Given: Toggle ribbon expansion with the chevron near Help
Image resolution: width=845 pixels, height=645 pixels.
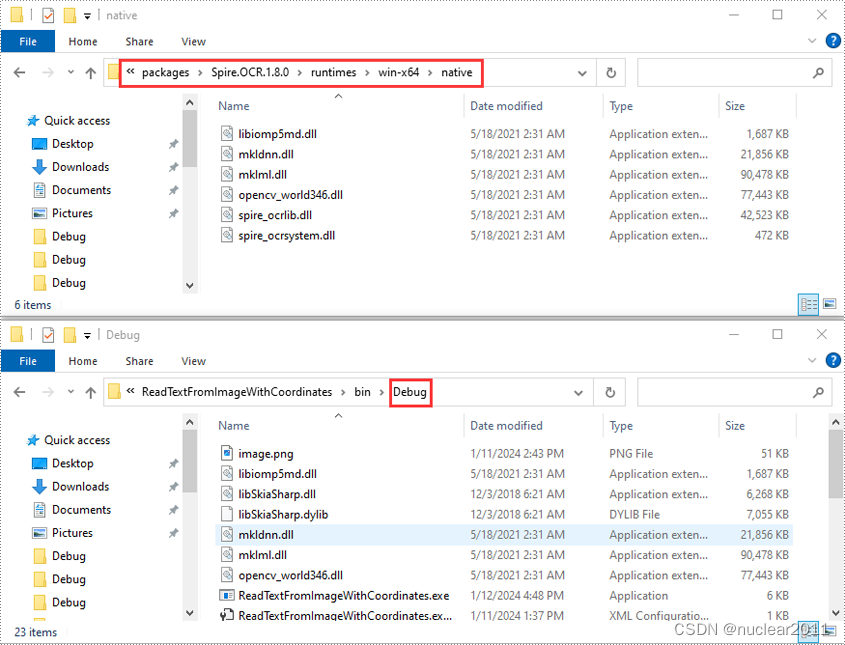Looking at the screenshot, I should [813, 41].
